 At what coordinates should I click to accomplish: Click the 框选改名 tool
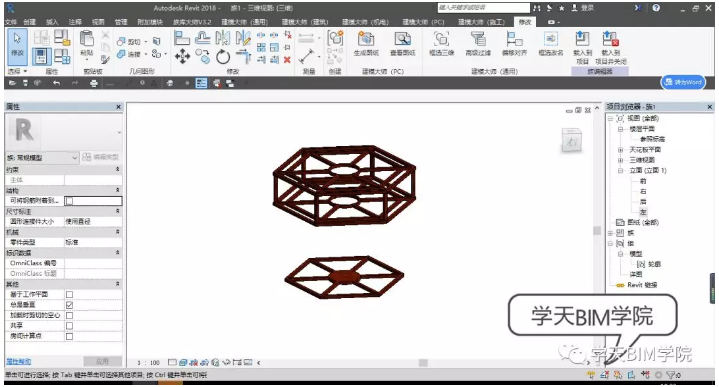click(x=550, y=43)
